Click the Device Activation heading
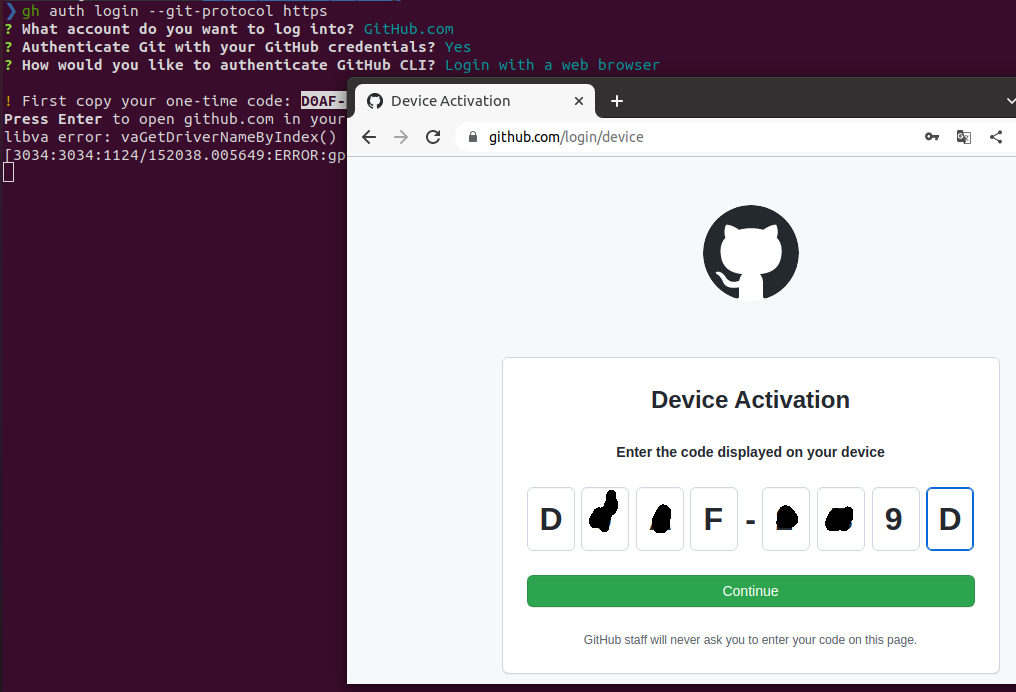 750,400
